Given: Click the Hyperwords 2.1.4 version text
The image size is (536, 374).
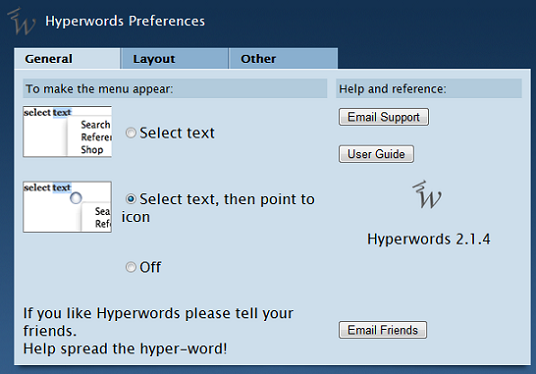Looking at the screenshot, I should pos(429,239).
